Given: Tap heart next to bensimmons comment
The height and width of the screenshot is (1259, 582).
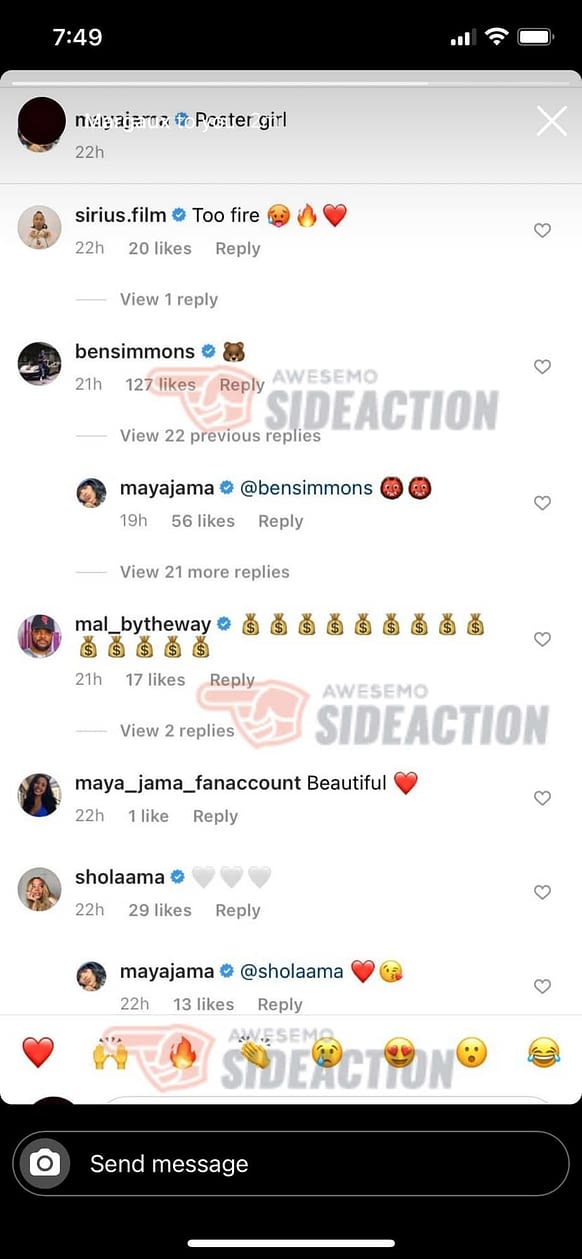Looking at the screenshot, I should 542,367.
